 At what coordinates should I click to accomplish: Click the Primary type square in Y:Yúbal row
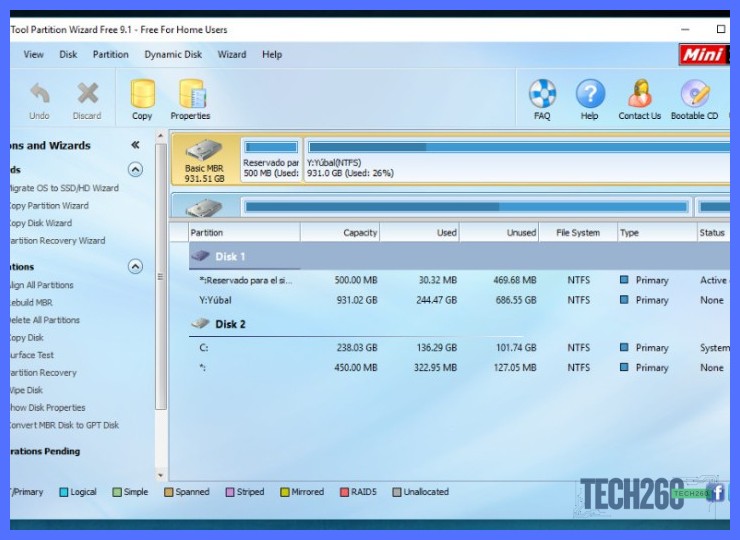click(624, 299)
